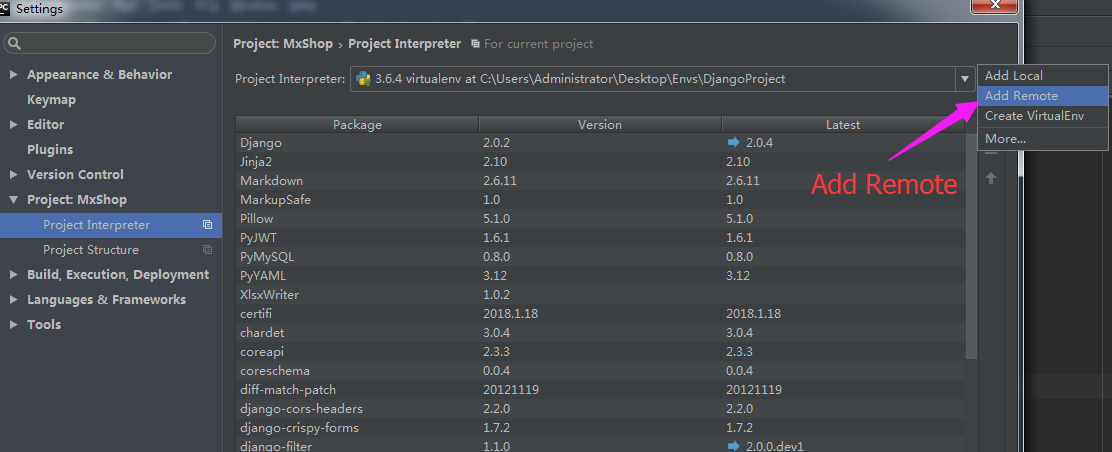
Task: Click diff-match-patch version 20121119
Action: pos(511,390)
